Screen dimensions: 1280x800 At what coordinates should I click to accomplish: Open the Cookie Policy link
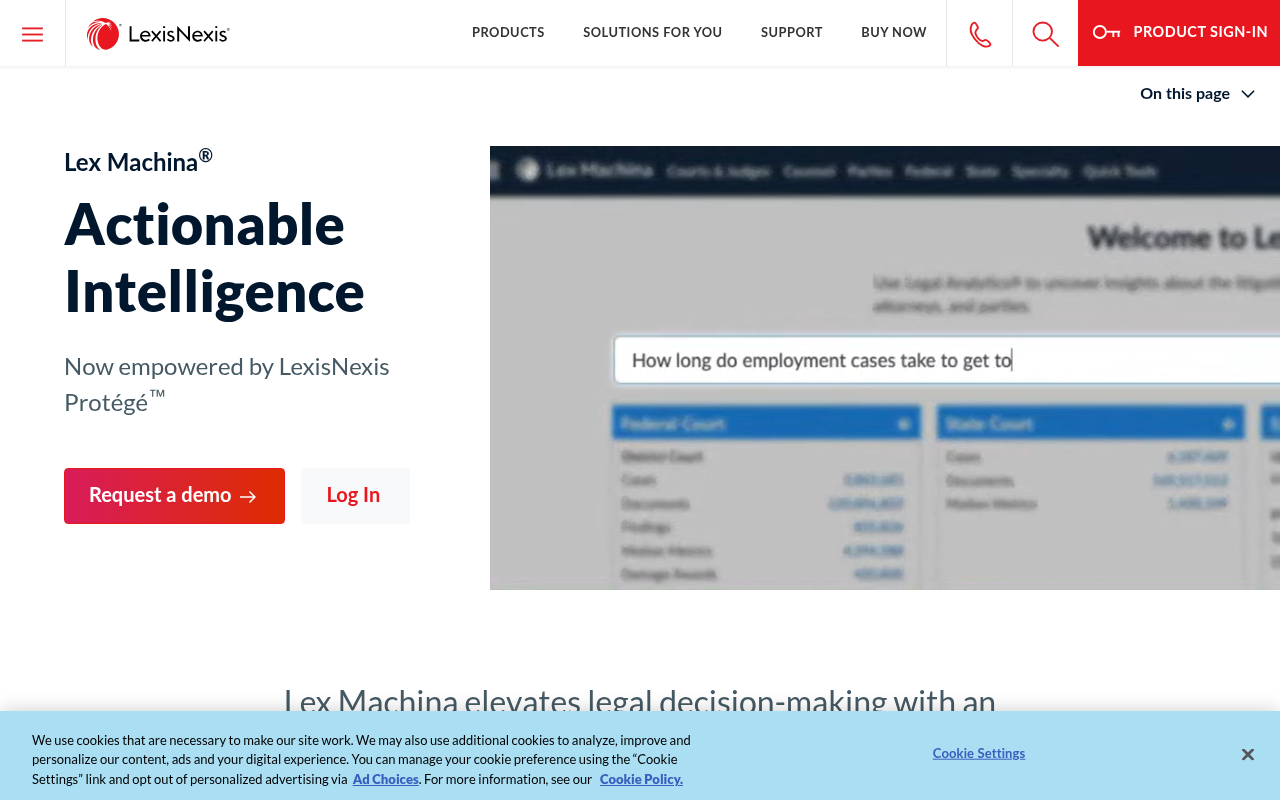pyautogui.click(x=640, y=778)
